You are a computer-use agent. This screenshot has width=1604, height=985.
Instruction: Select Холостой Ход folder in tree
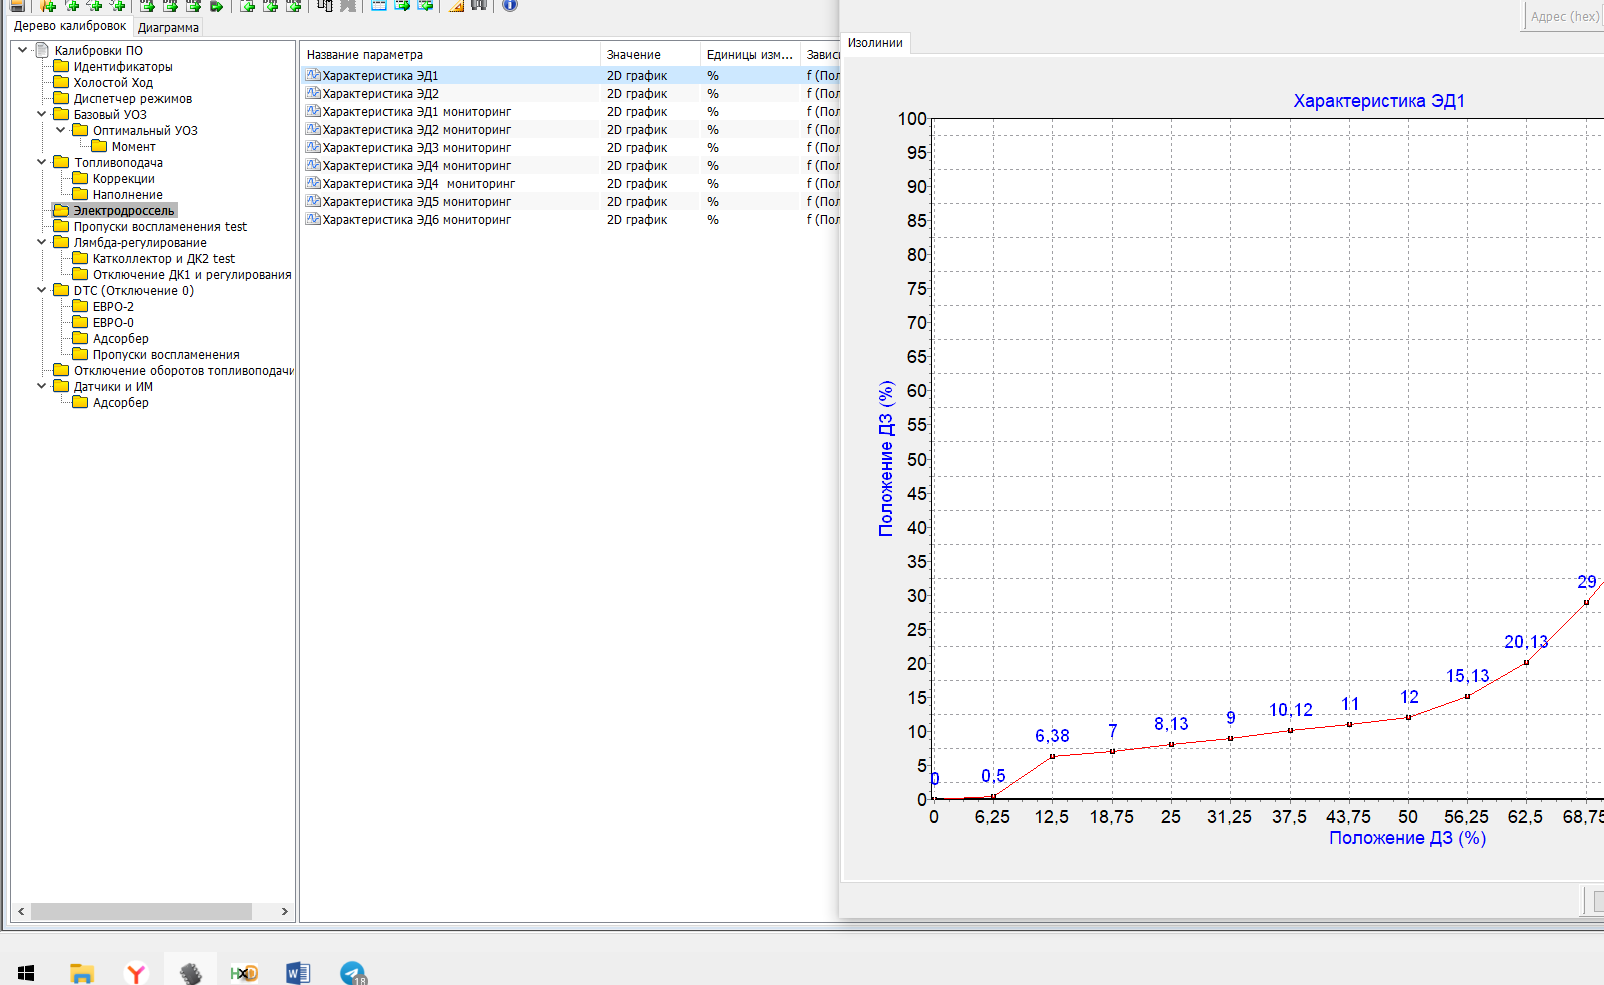[x=112, y=83]
